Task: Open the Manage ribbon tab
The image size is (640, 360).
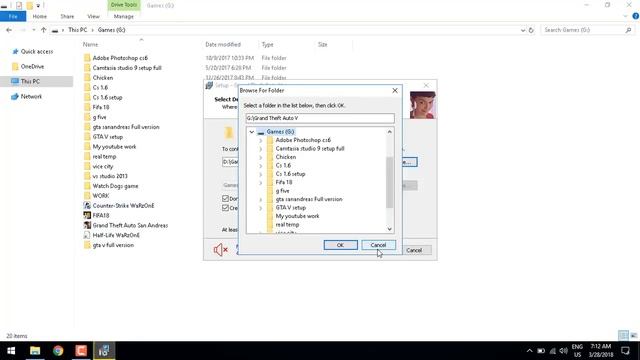Action: coord(124,16)
